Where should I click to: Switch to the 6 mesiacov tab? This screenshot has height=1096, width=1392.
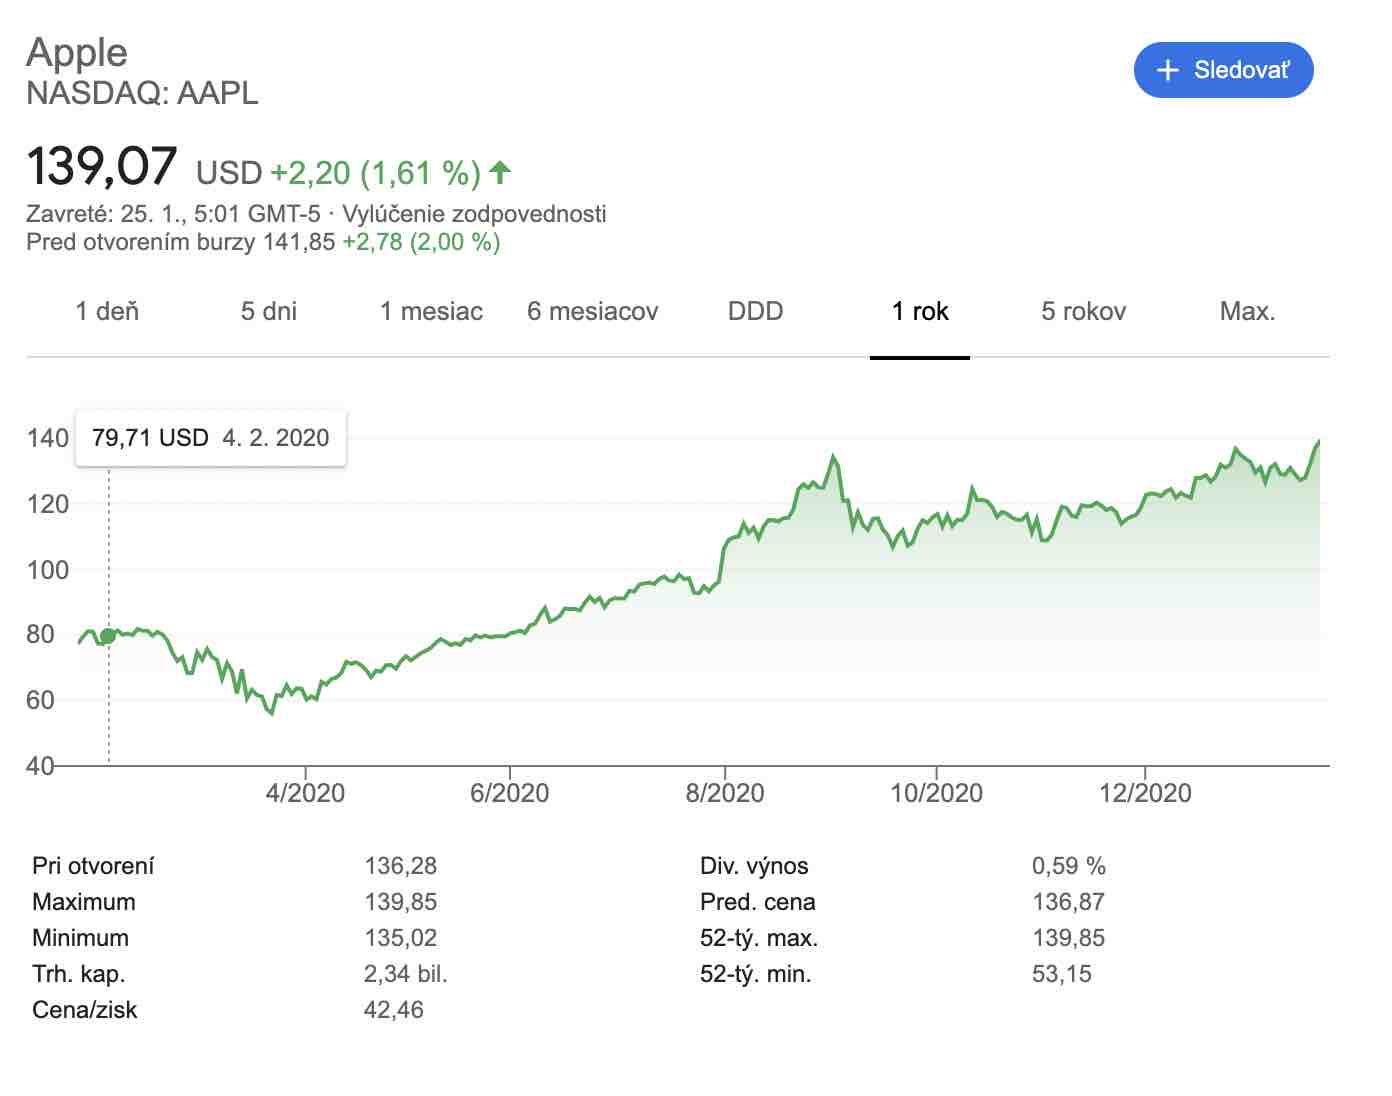point(593,311)
